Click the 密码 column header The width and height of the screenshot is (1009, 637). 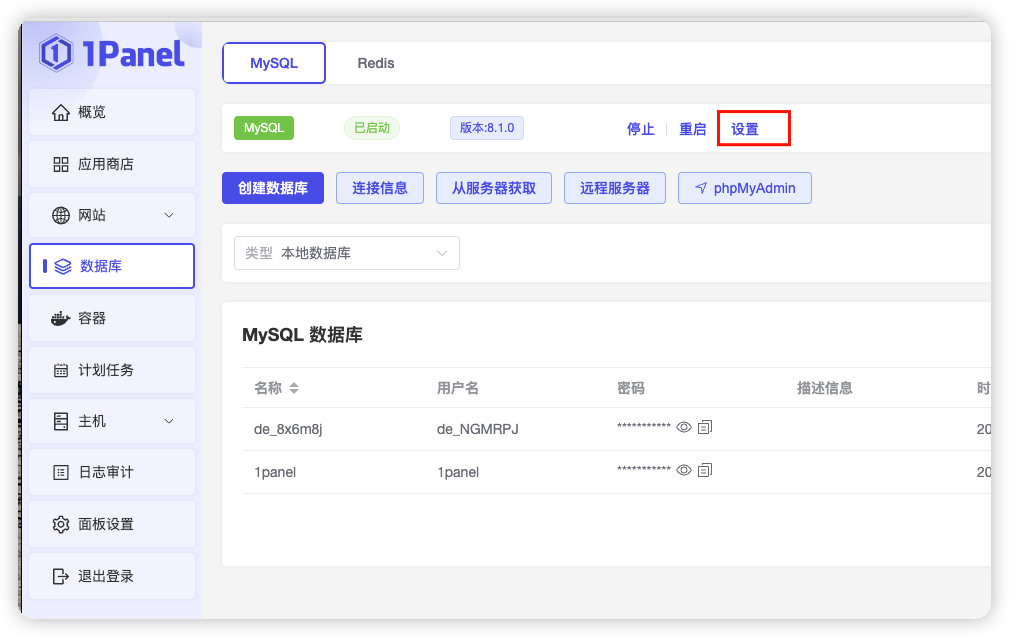[631, 388]
